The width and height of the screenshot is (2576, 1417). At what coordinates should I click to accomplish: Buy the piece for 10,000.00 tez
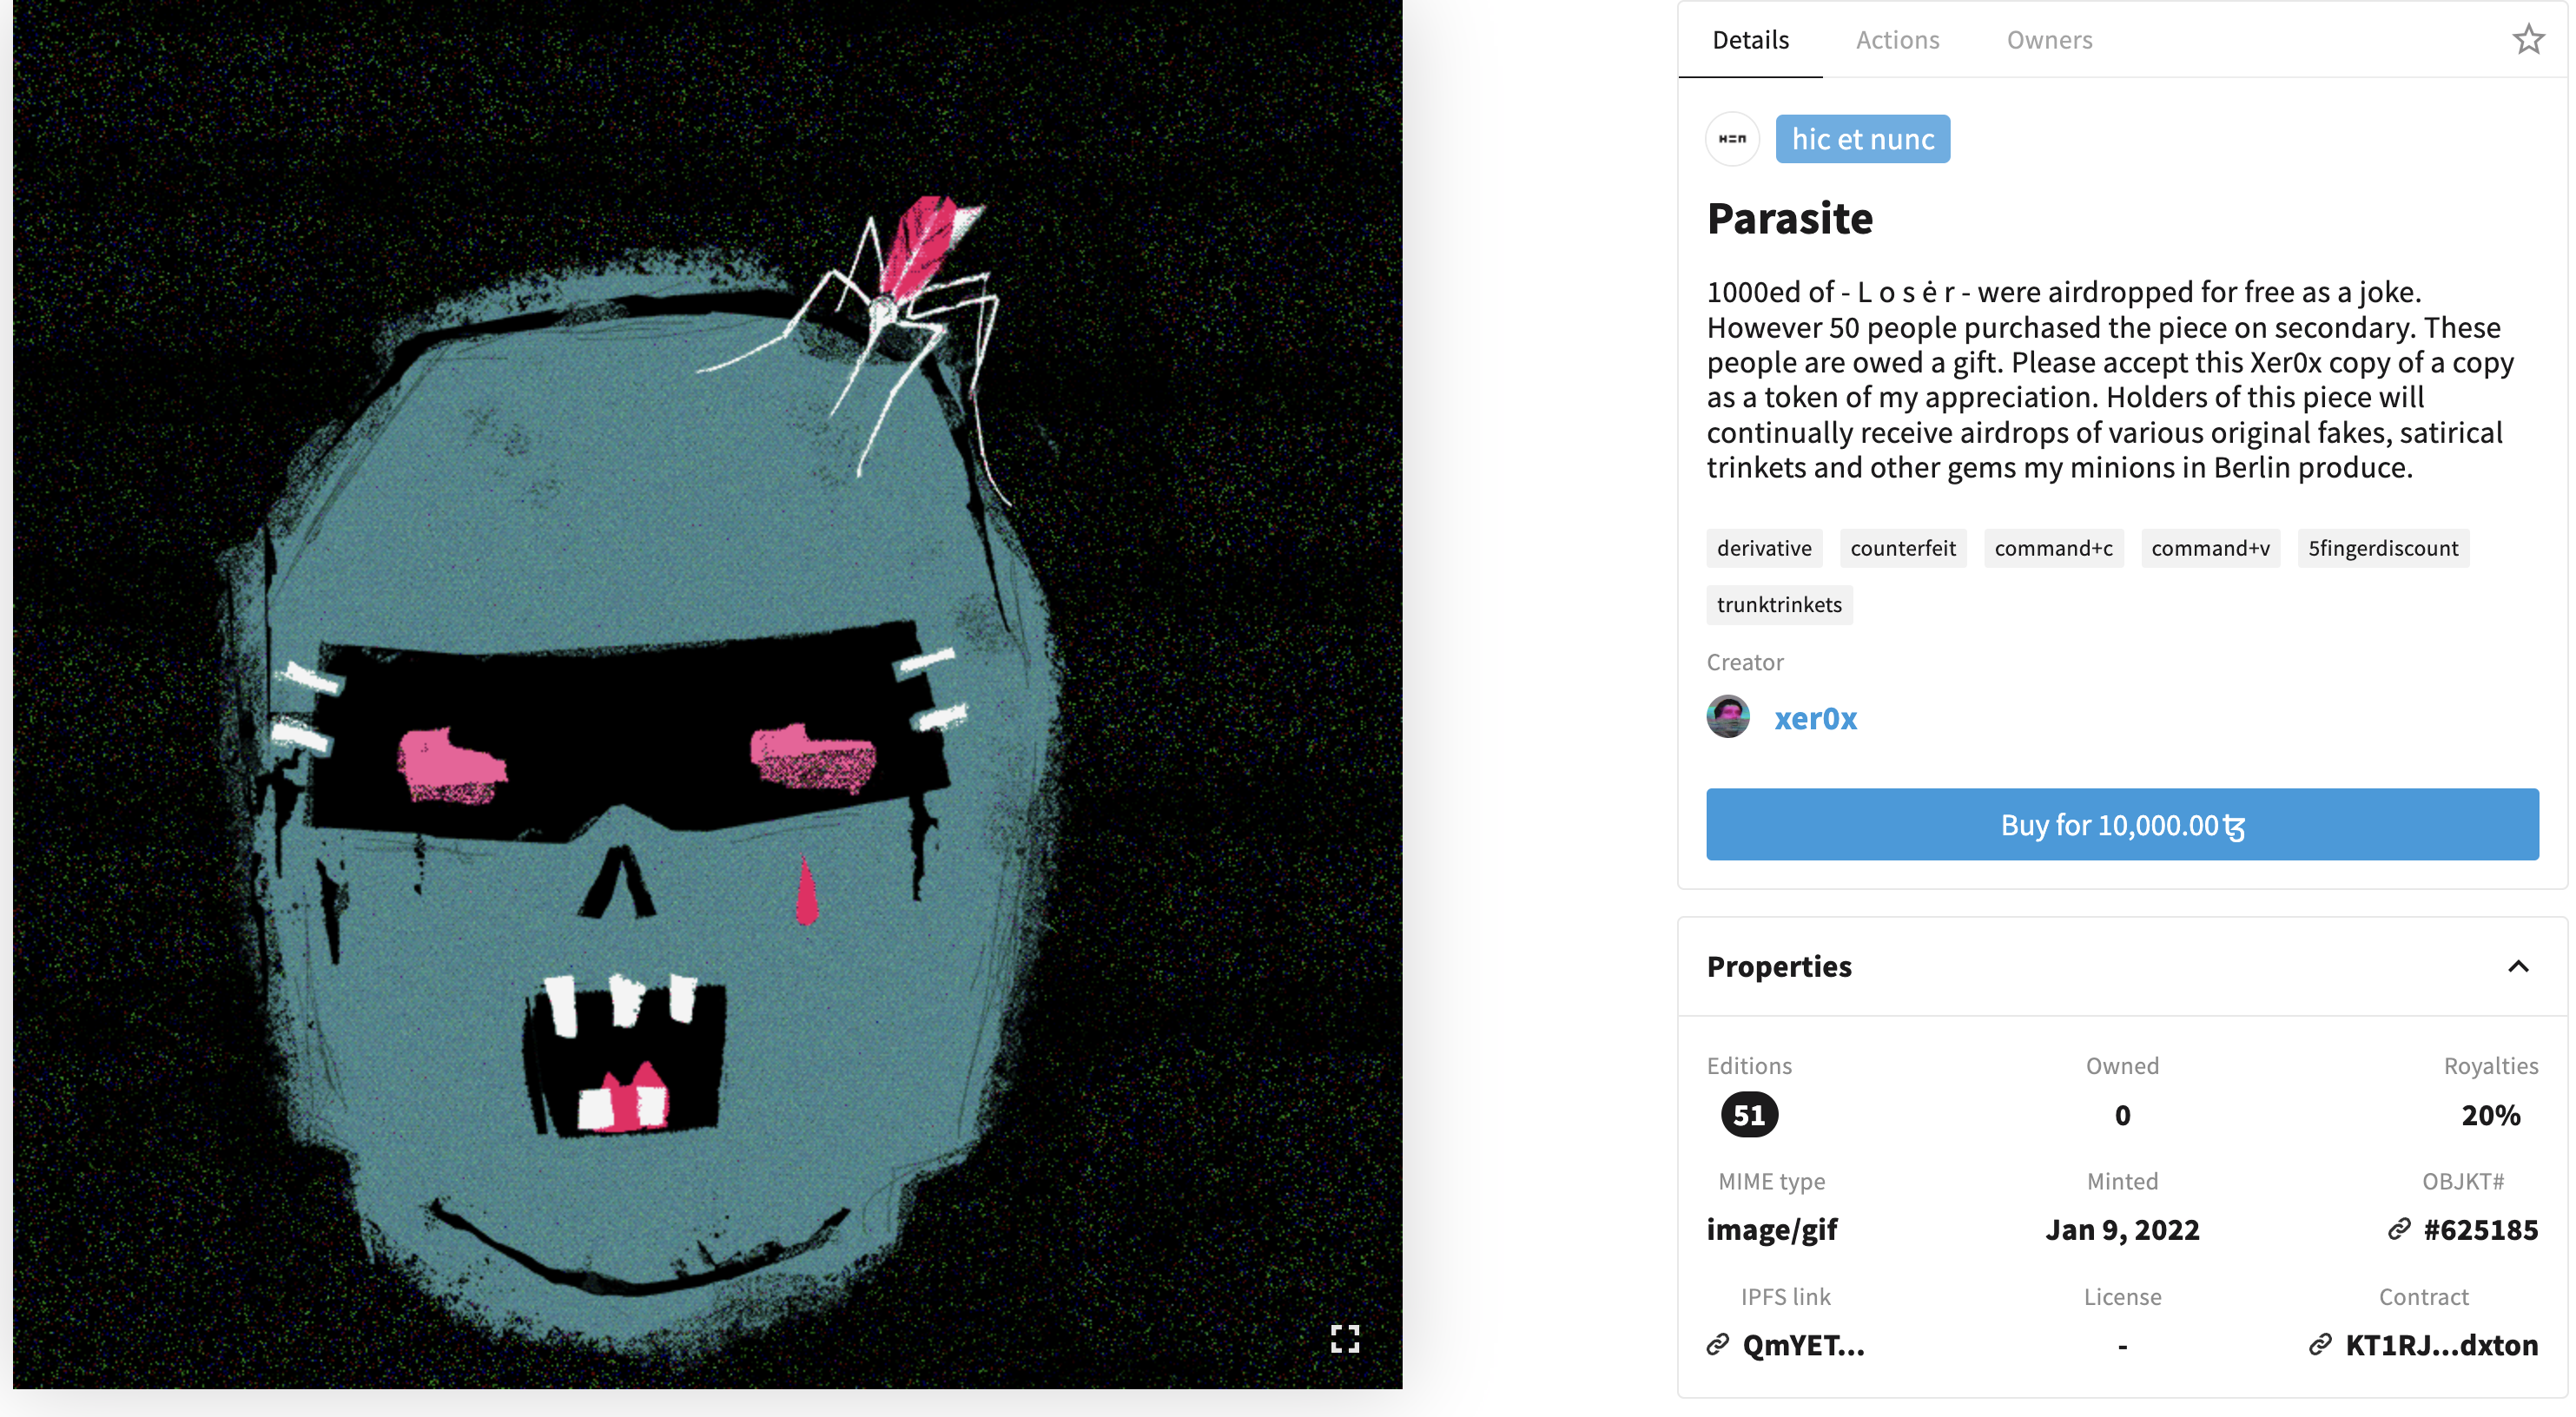click(x=2122, y=825)
